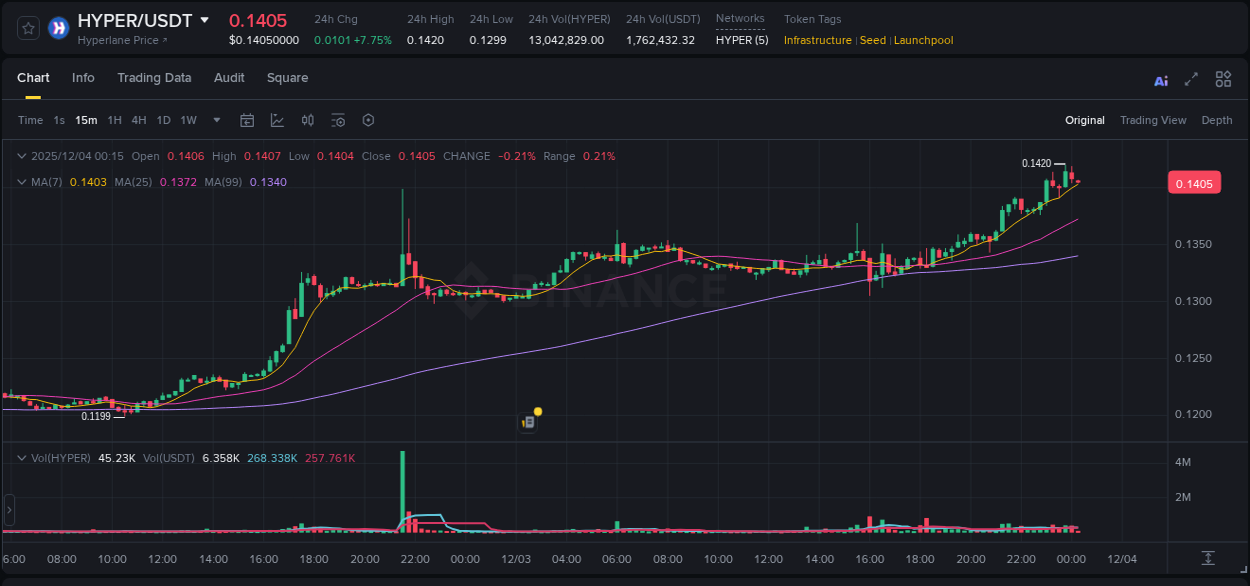
Task: Open chart settings via the hexagon icon
Action: click(368, 119)
